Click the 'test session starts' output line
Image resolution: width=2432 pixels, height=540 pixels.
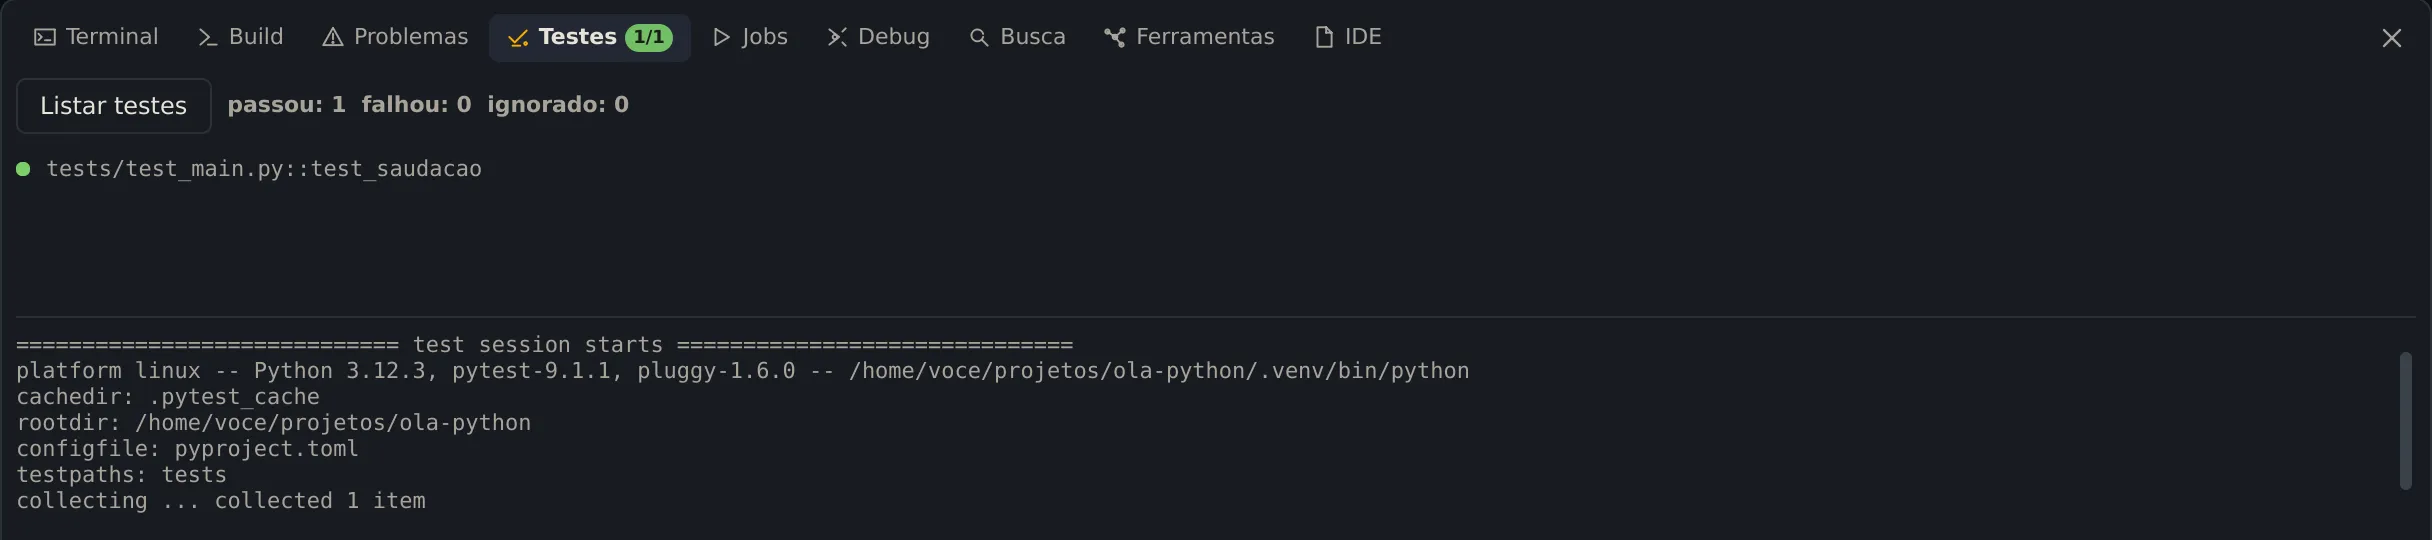(544, 345)
